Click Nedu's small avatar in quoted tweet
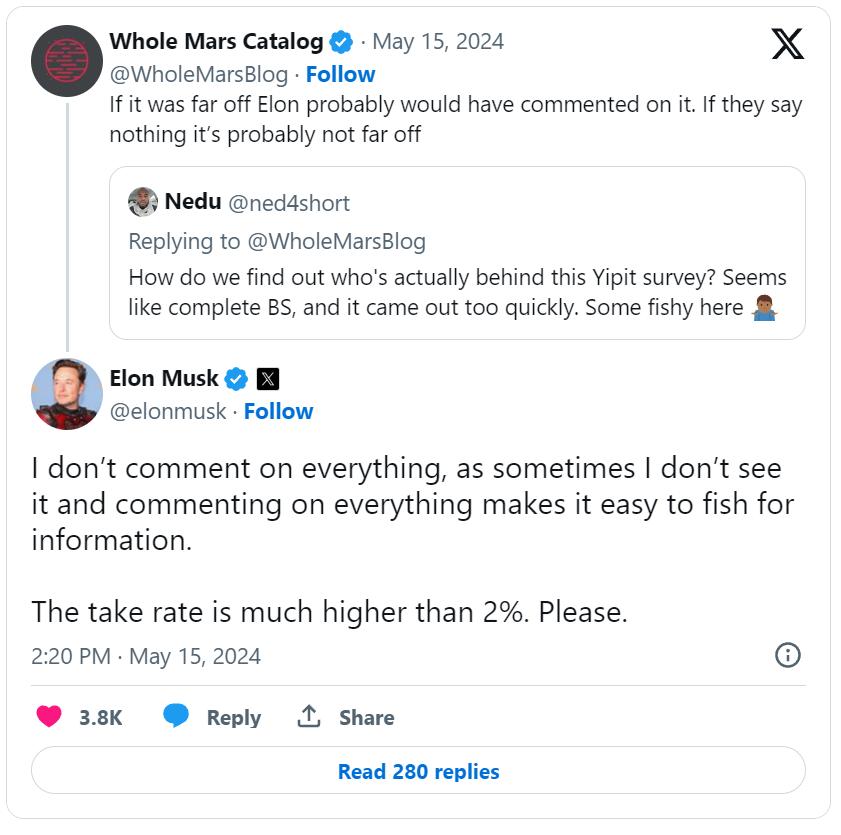The image size is (841, 835). pyautogui.click(x=143, y=202)
